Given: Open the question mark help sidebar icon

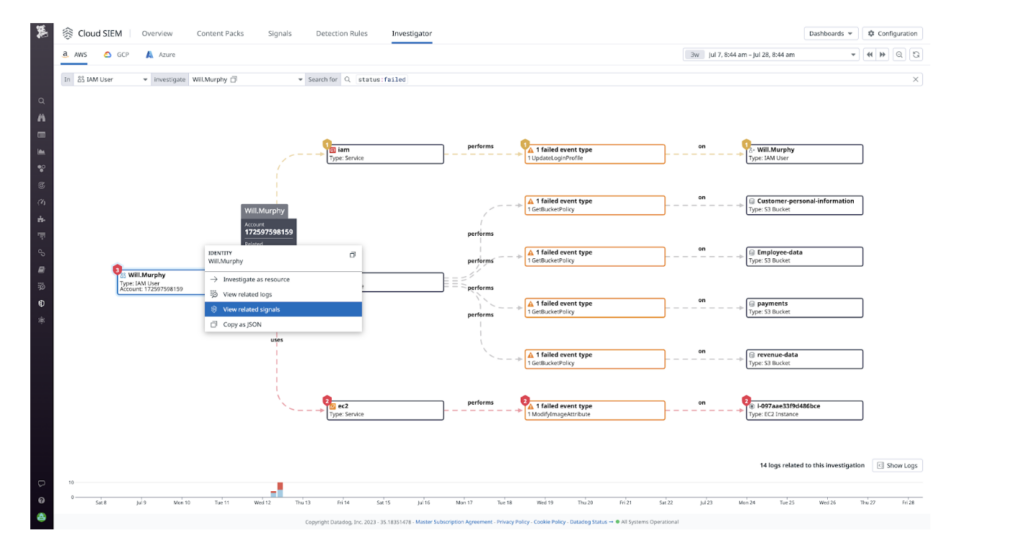Looking at the screenshot, I should point(42,500).
